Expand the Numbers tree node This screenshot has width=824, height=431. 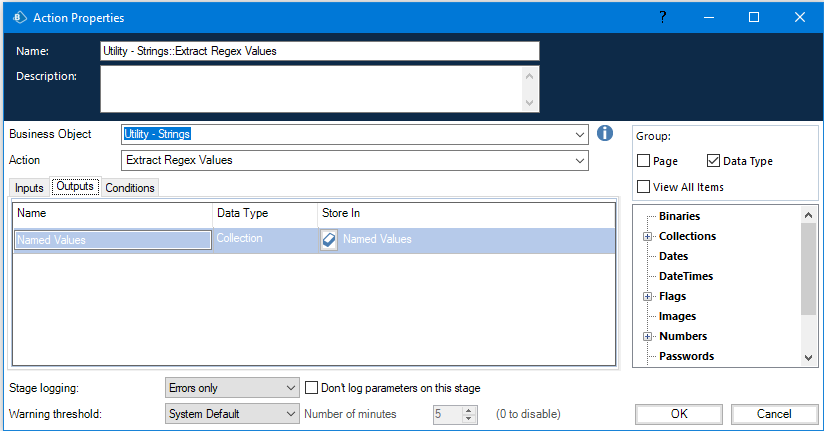click(648, 337)
